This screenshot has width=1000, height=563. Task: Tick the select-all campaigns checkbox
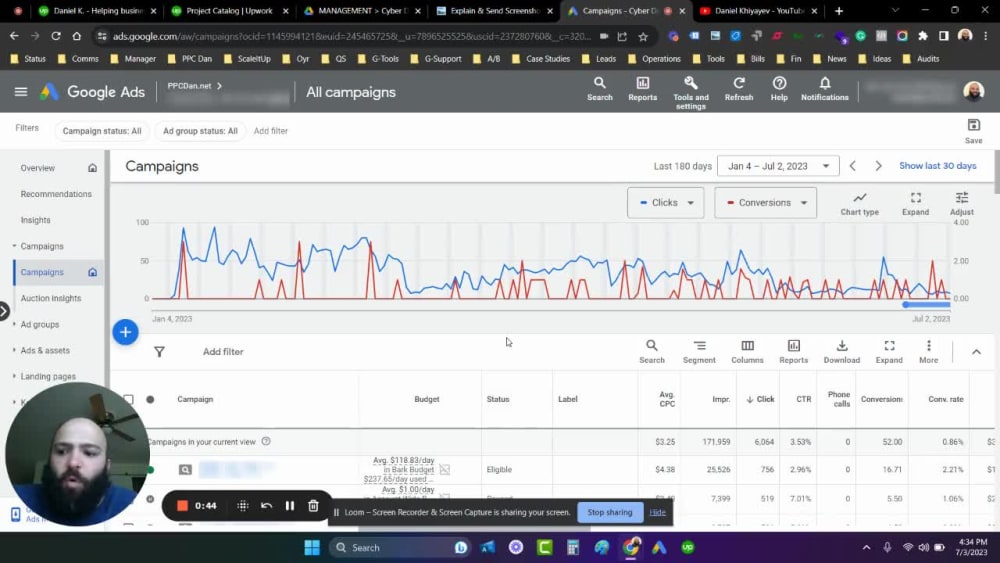(129, 399)
